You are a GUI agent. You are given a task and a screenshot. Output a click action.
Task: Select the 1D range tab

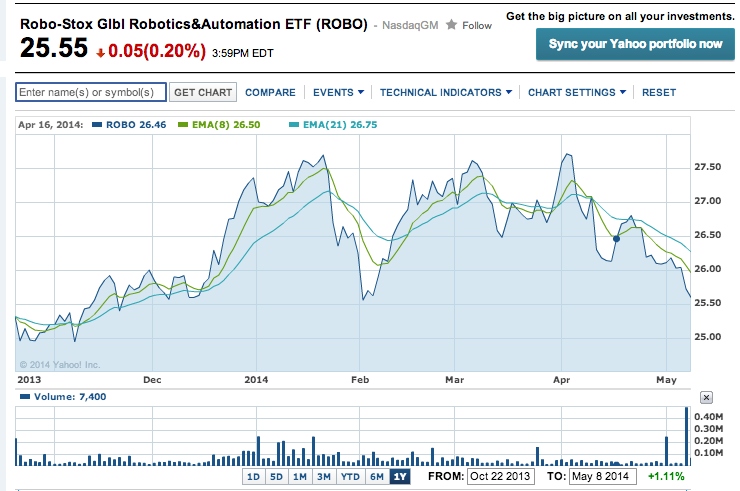click(254, 476)
